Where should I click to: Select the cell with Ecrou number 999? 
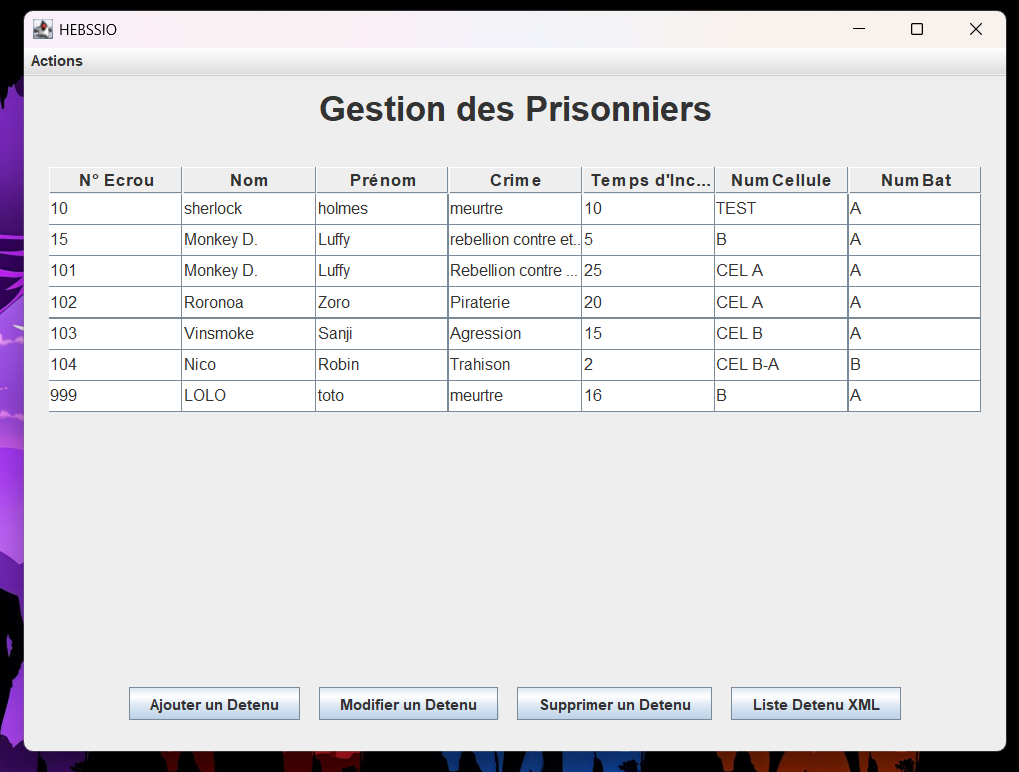[x=115, y=396]
